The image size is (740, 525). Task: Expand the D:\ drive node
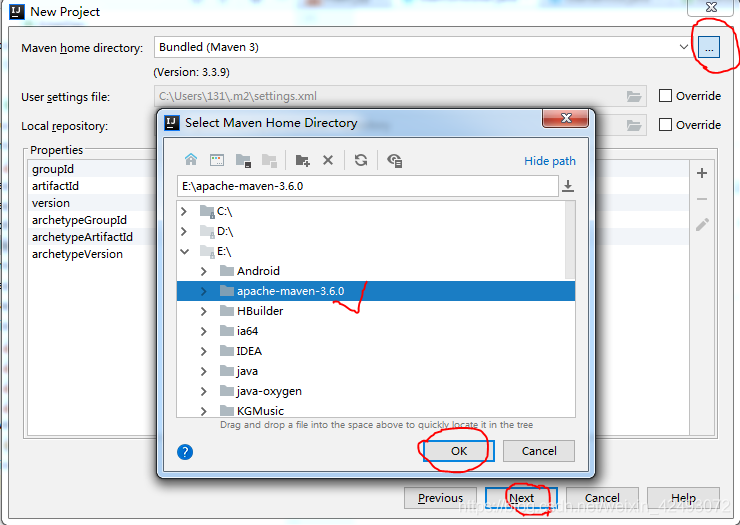(x=184, y=231)
